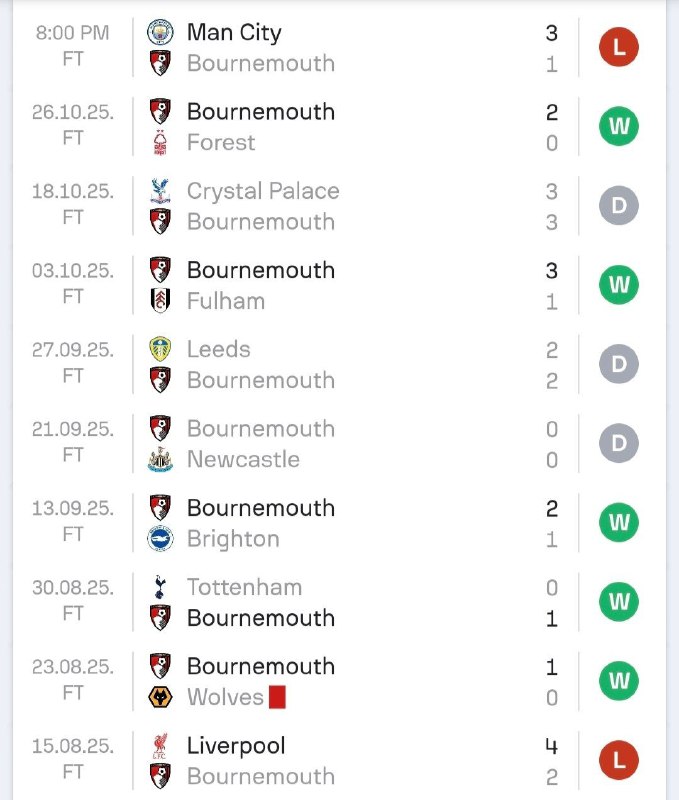The height and width of the screenshot is (800, 679).
Task: Open the Tottenham team name link
Action: 244,587
